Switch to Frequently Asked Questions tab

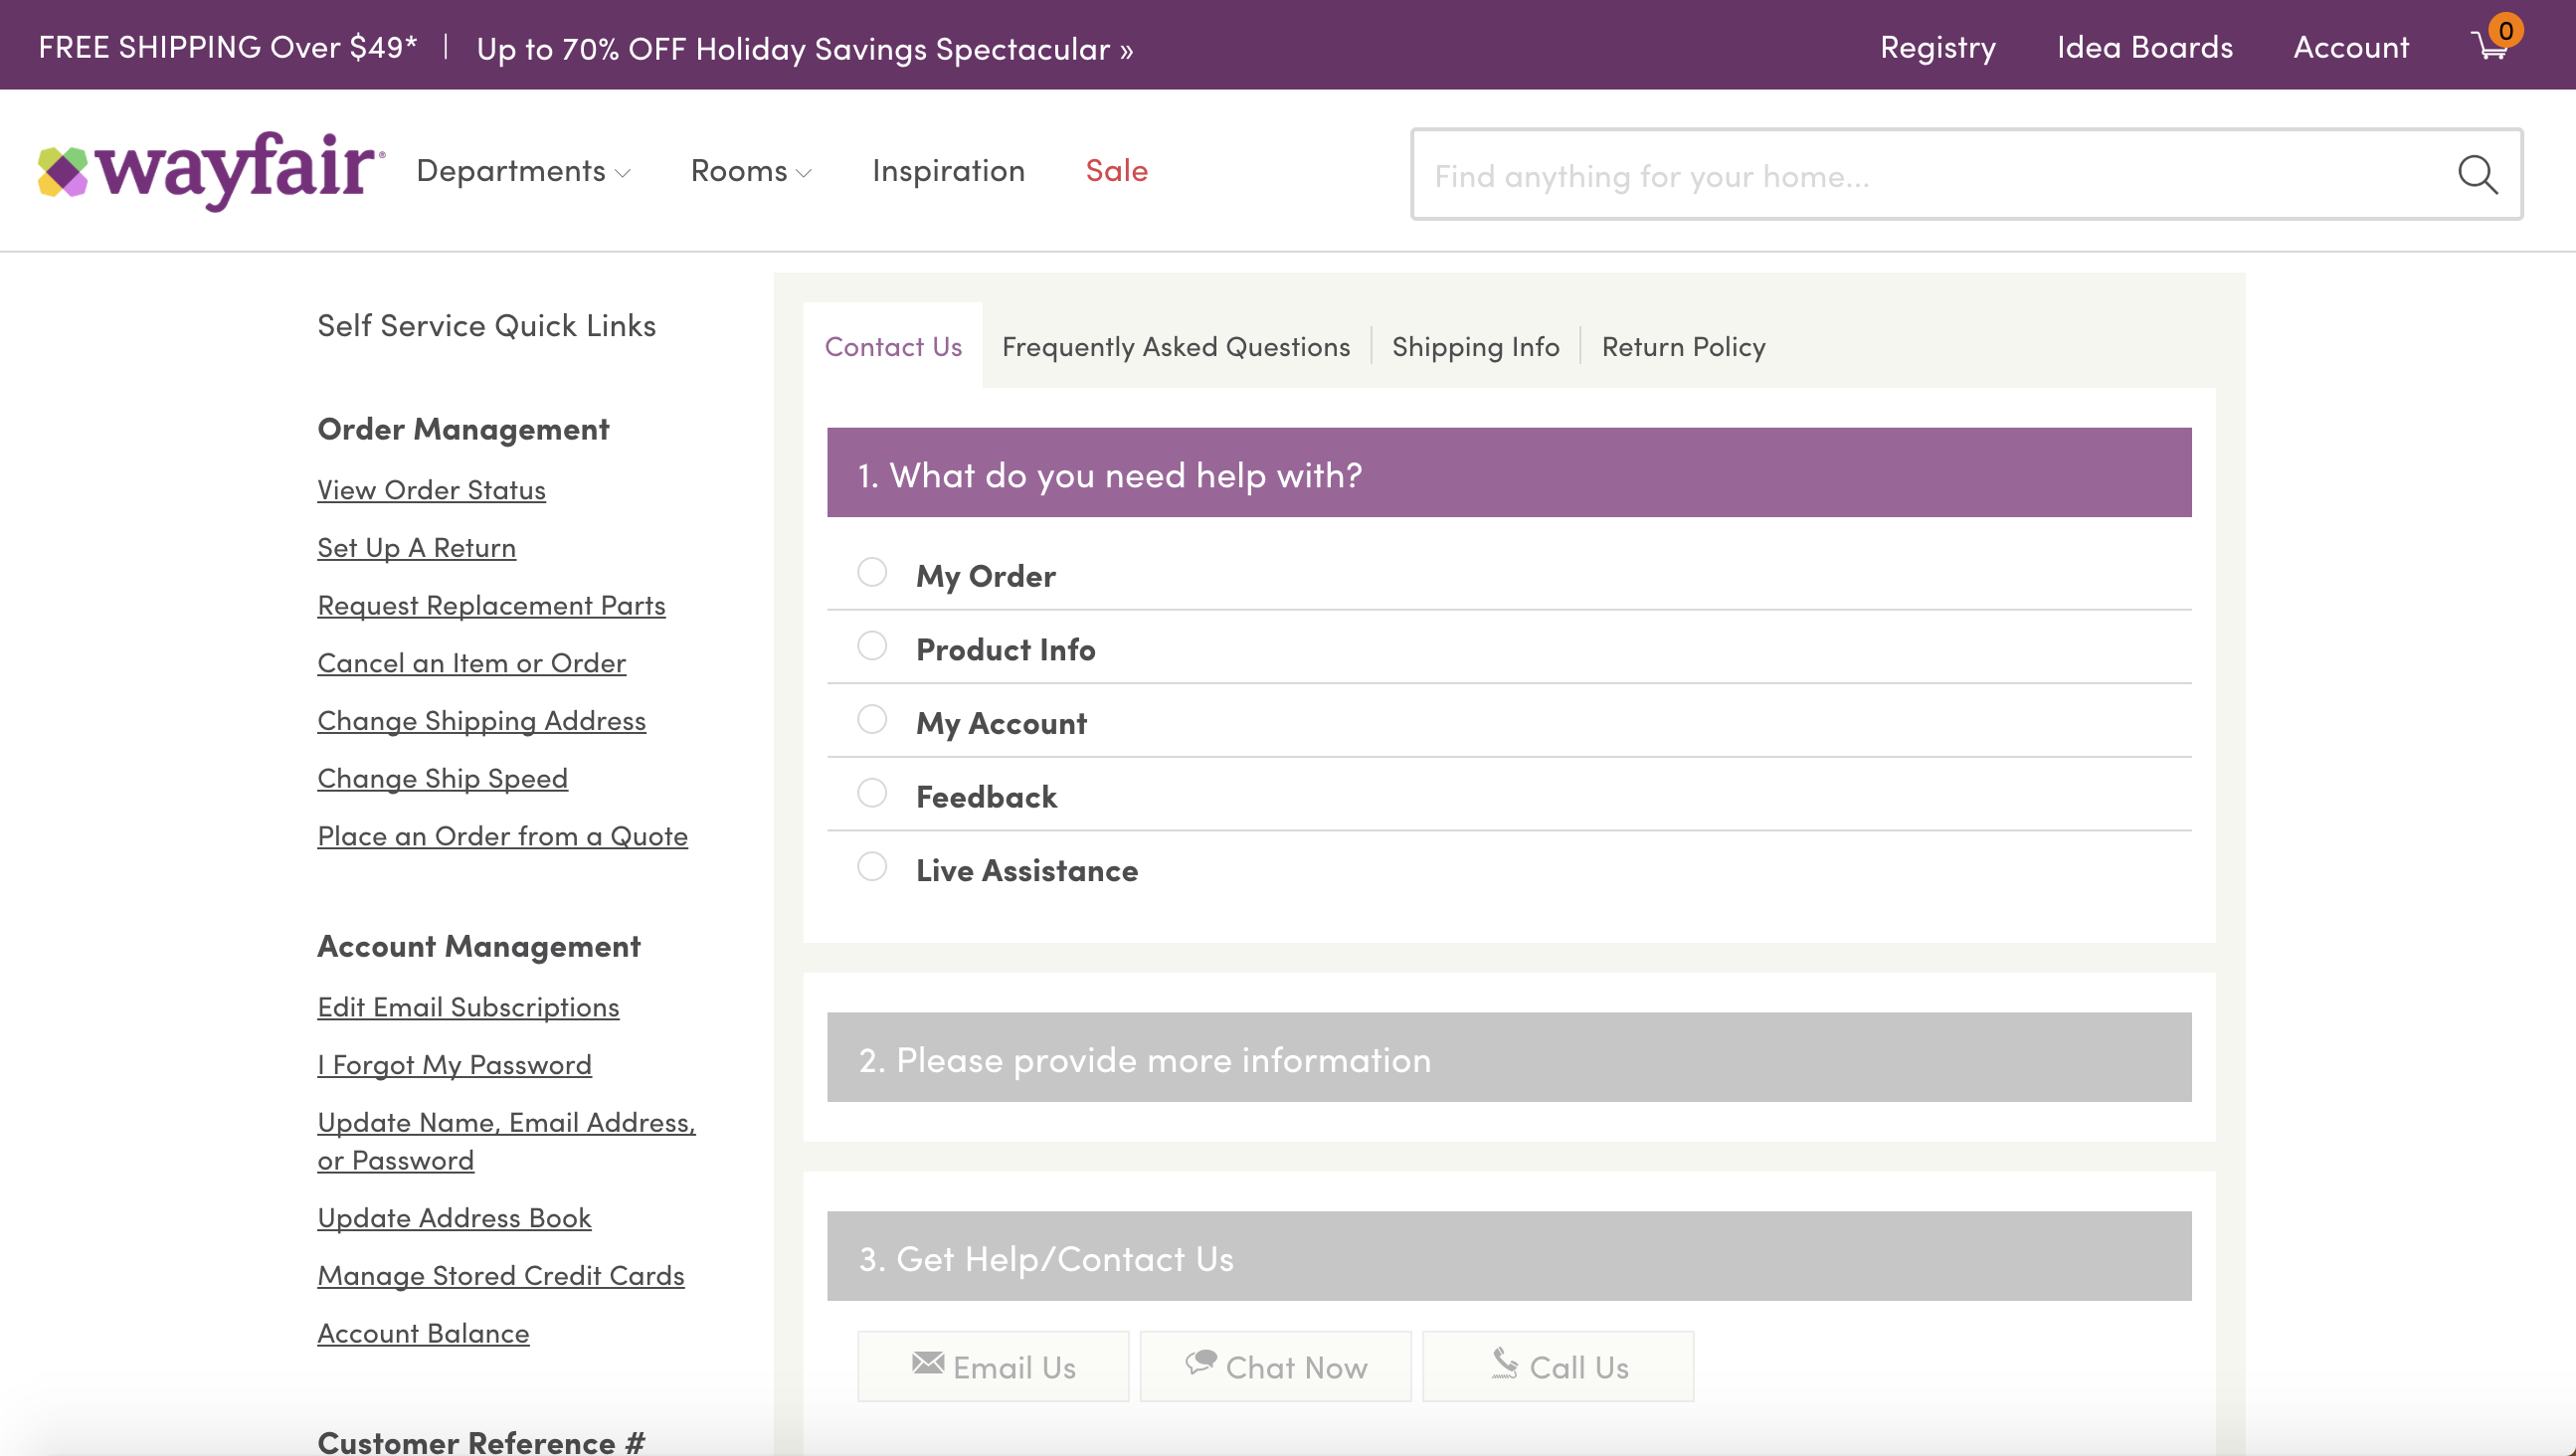[1175, 347]
